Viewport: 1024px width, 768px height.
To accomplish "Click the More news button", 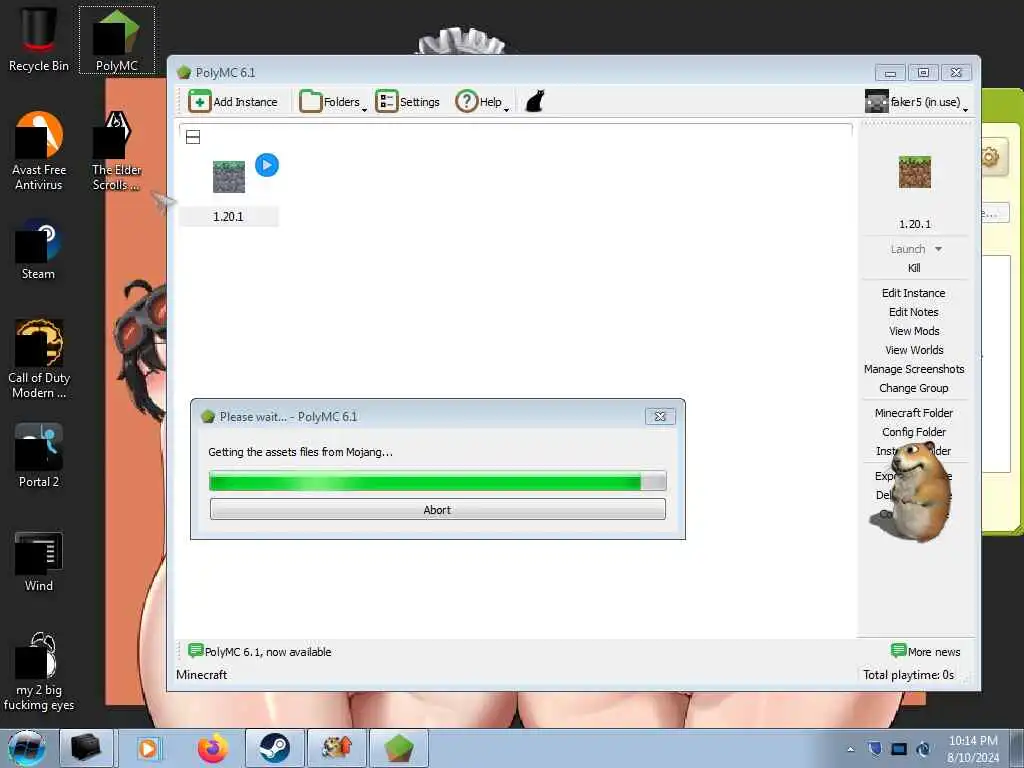I will pos(925,651).
